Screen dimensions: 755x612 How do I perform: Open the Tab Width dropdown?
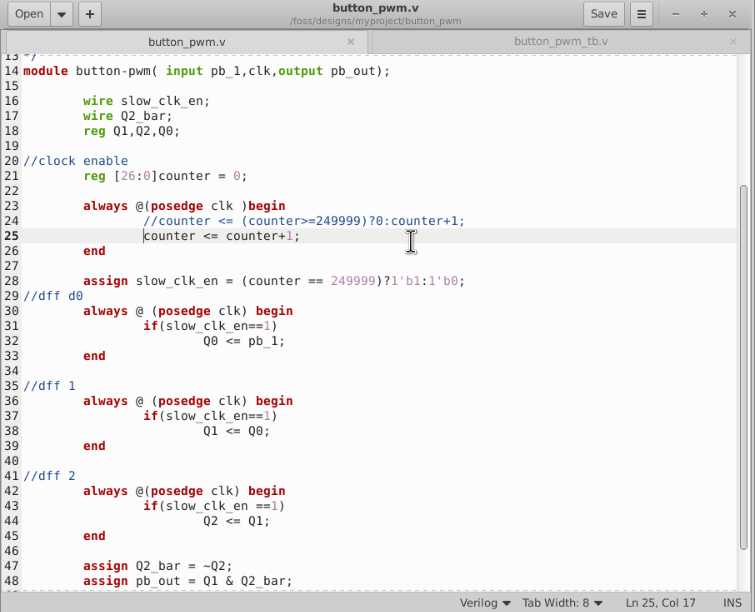[x=562, y=603]
